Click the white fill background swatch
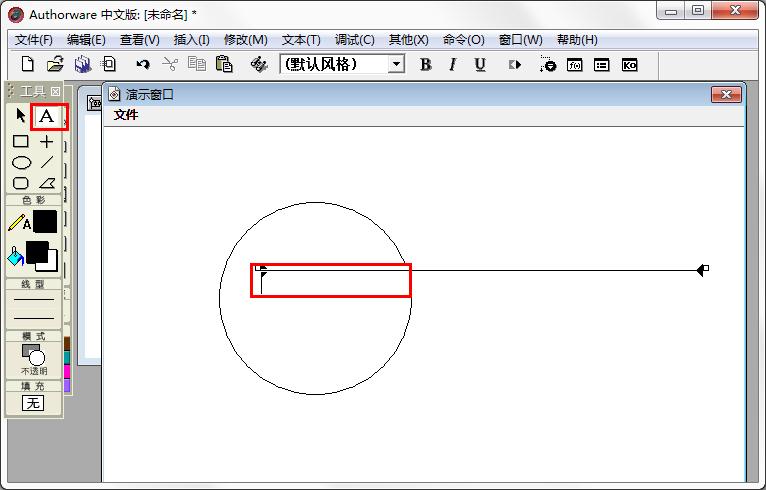This screenshot has width=766, height=490. coord(50,264)
